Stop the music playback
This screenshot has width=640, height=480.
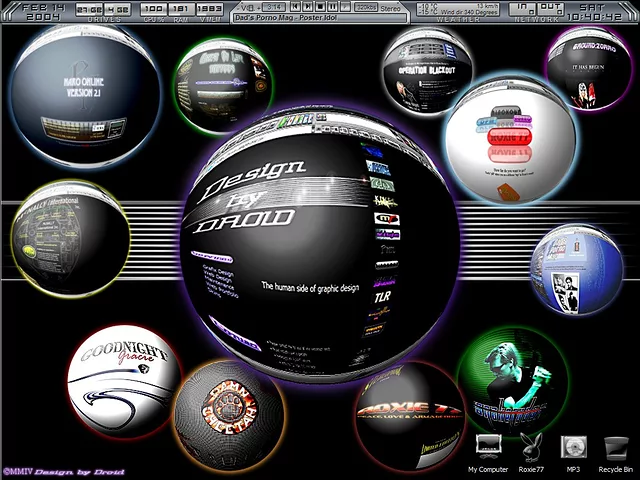[x=321, y=8]
